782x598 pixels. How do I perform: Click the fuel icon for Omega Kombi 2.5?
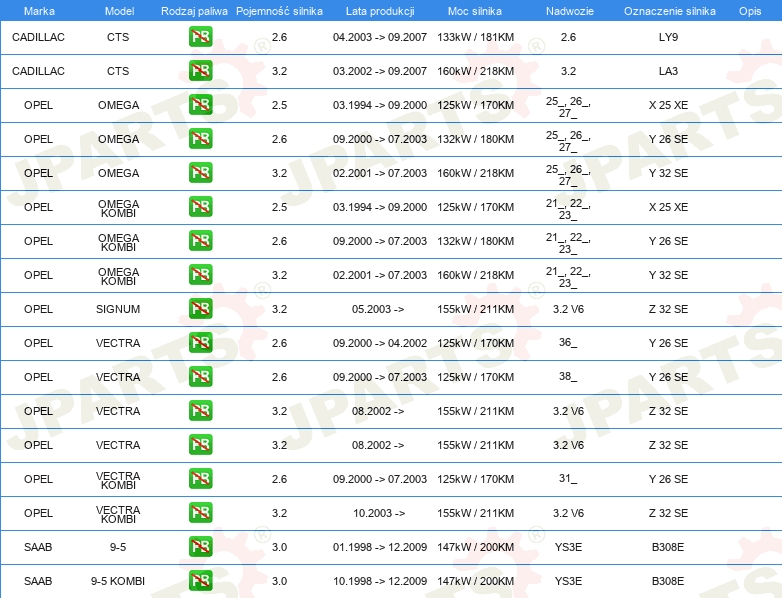pyautogui.click(x=200, y=206)
